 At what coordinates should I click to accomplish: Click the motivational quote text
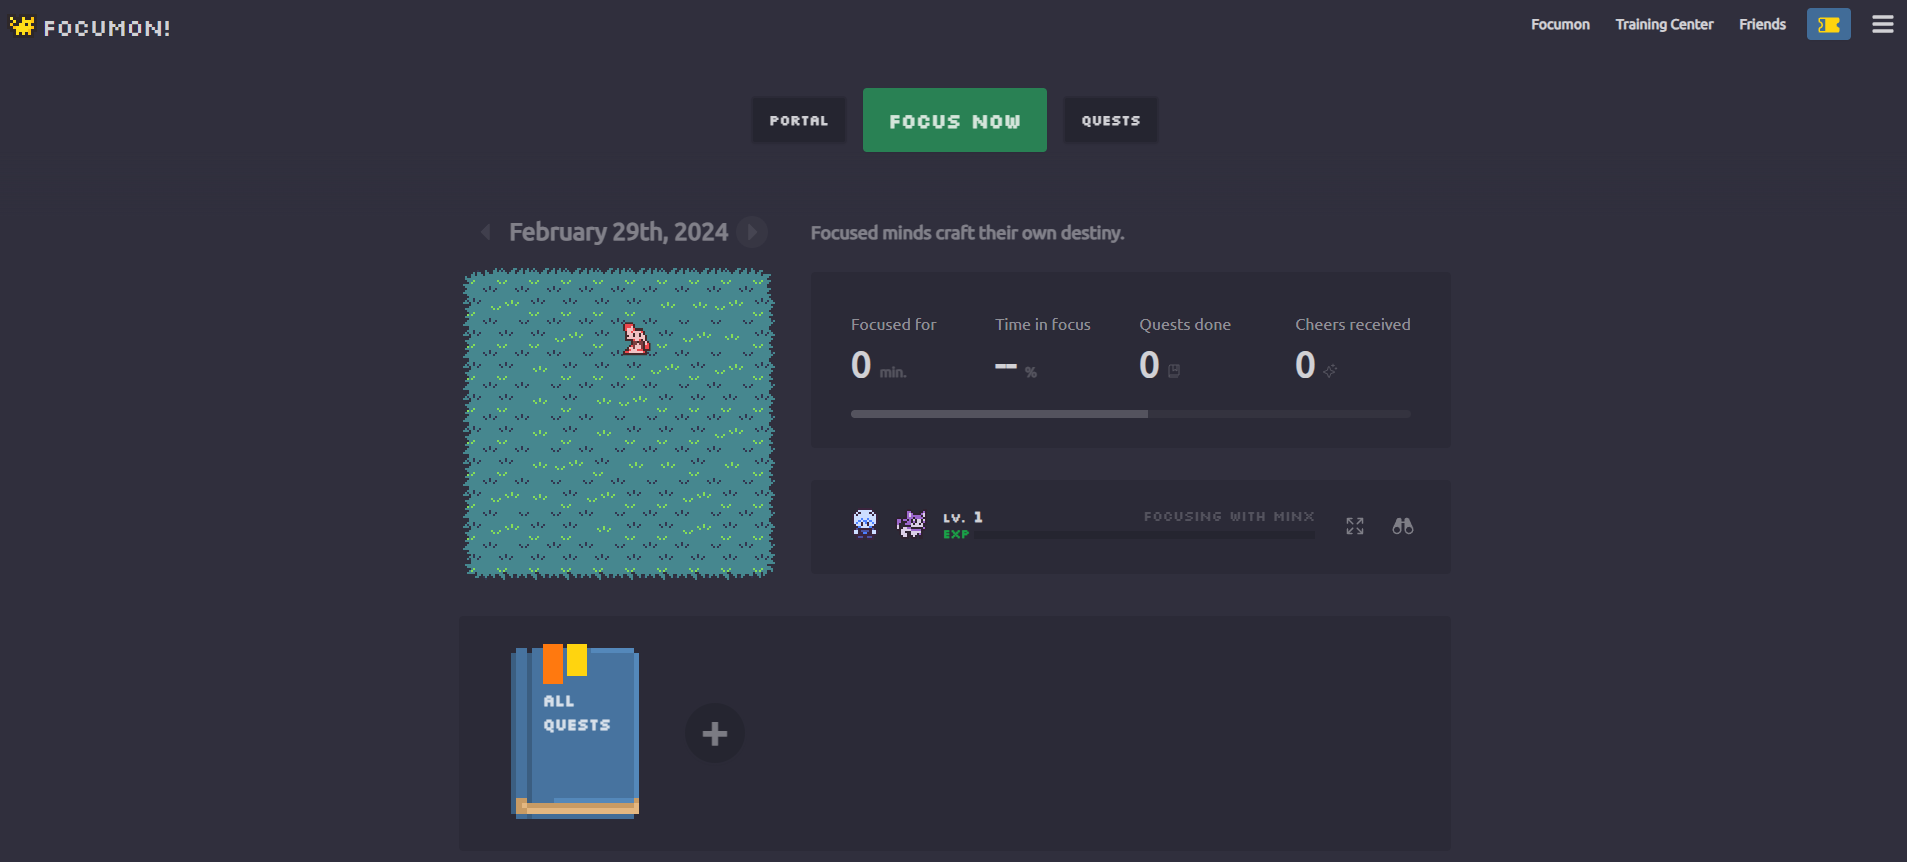point(967,233)
